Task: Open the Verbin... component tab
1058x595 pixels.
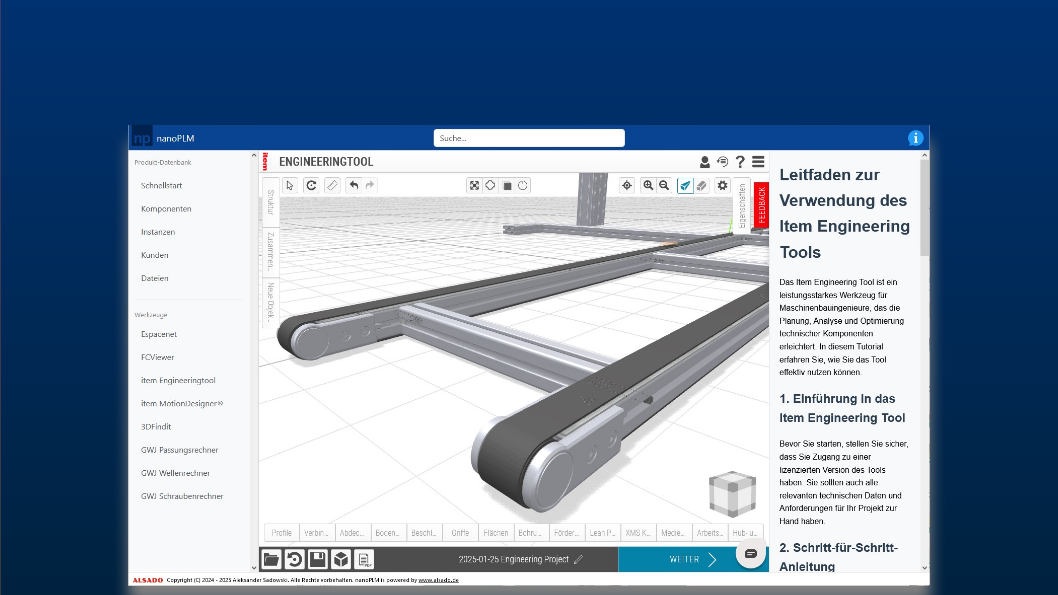Action: pyautogui.click(x=316, y=533)
